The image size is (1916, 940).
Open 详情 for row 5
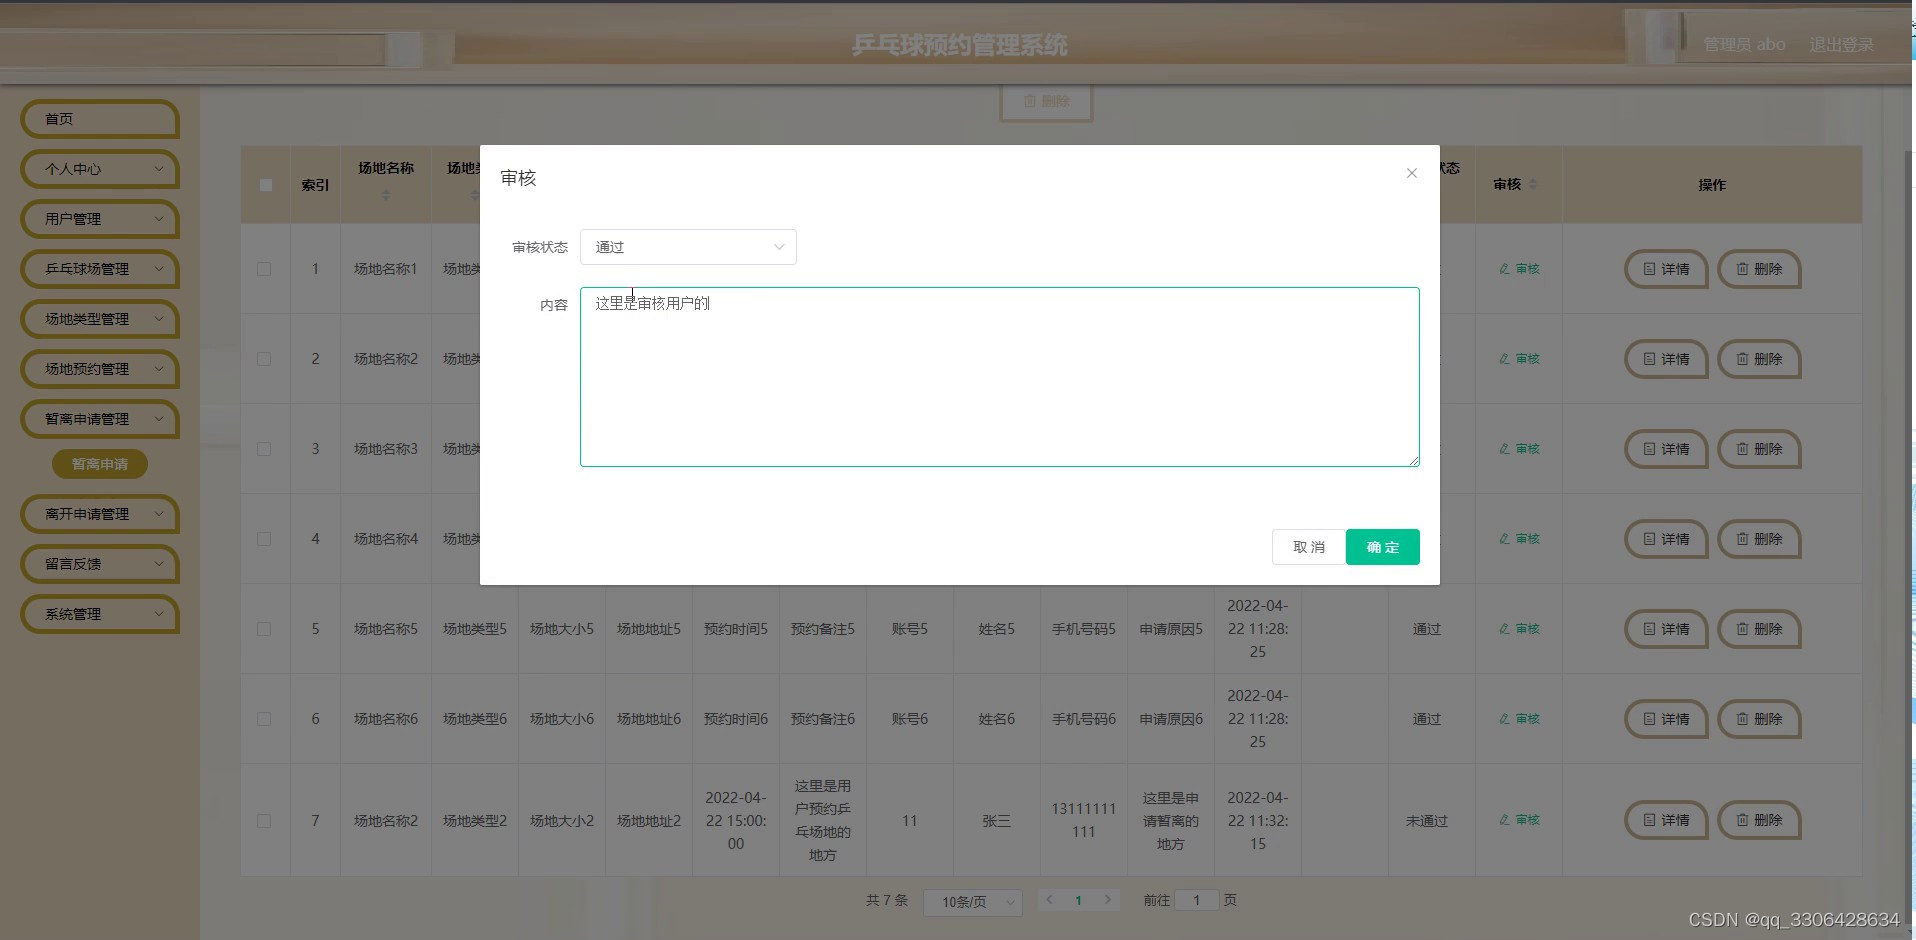tap(1666, 629)
